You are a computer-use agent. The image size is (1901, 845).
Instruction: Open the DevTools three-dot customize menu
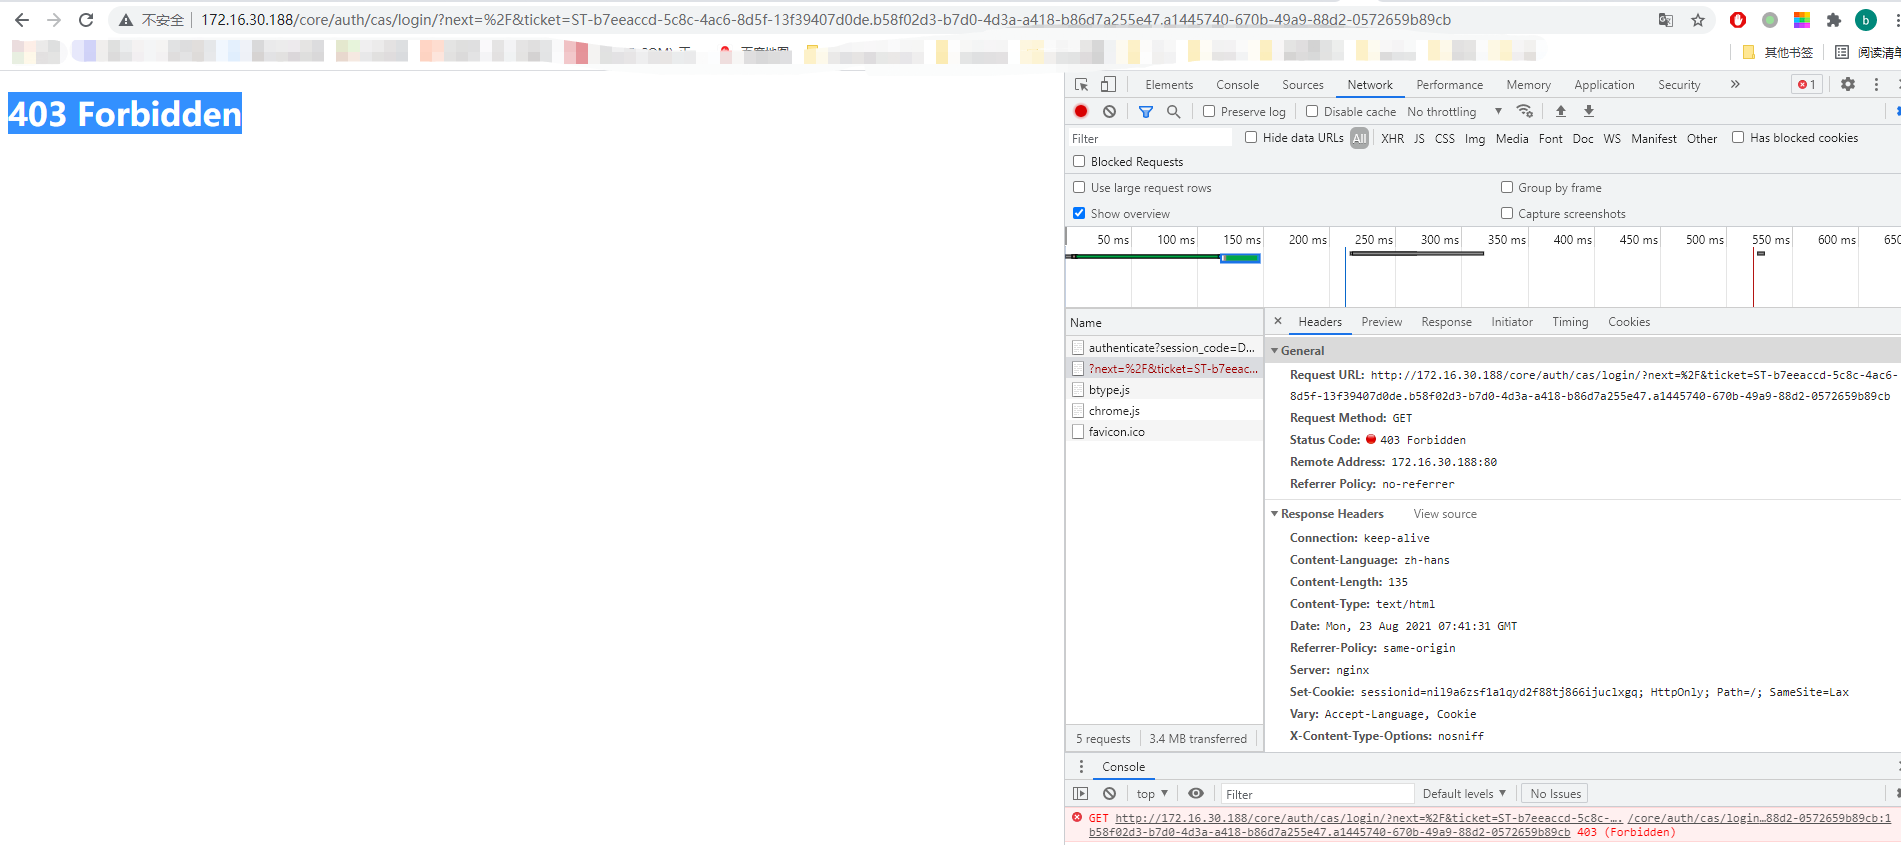click(x=1876, y=85)
